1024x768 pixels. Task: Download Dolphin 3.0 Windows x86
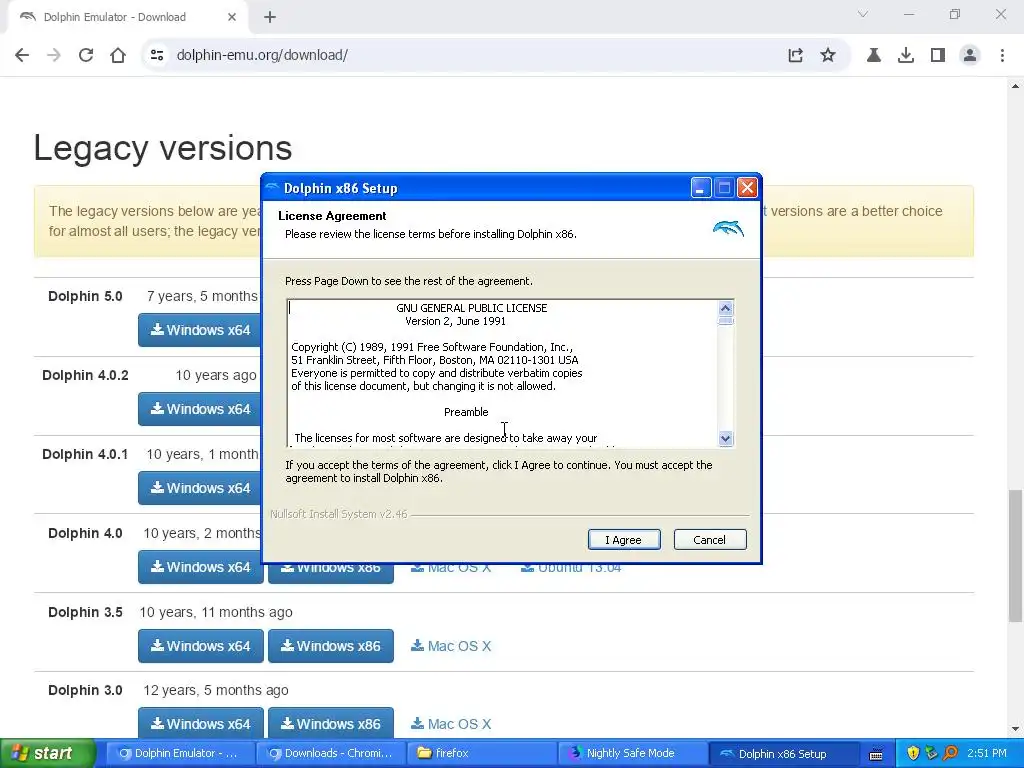pos(331,724)
